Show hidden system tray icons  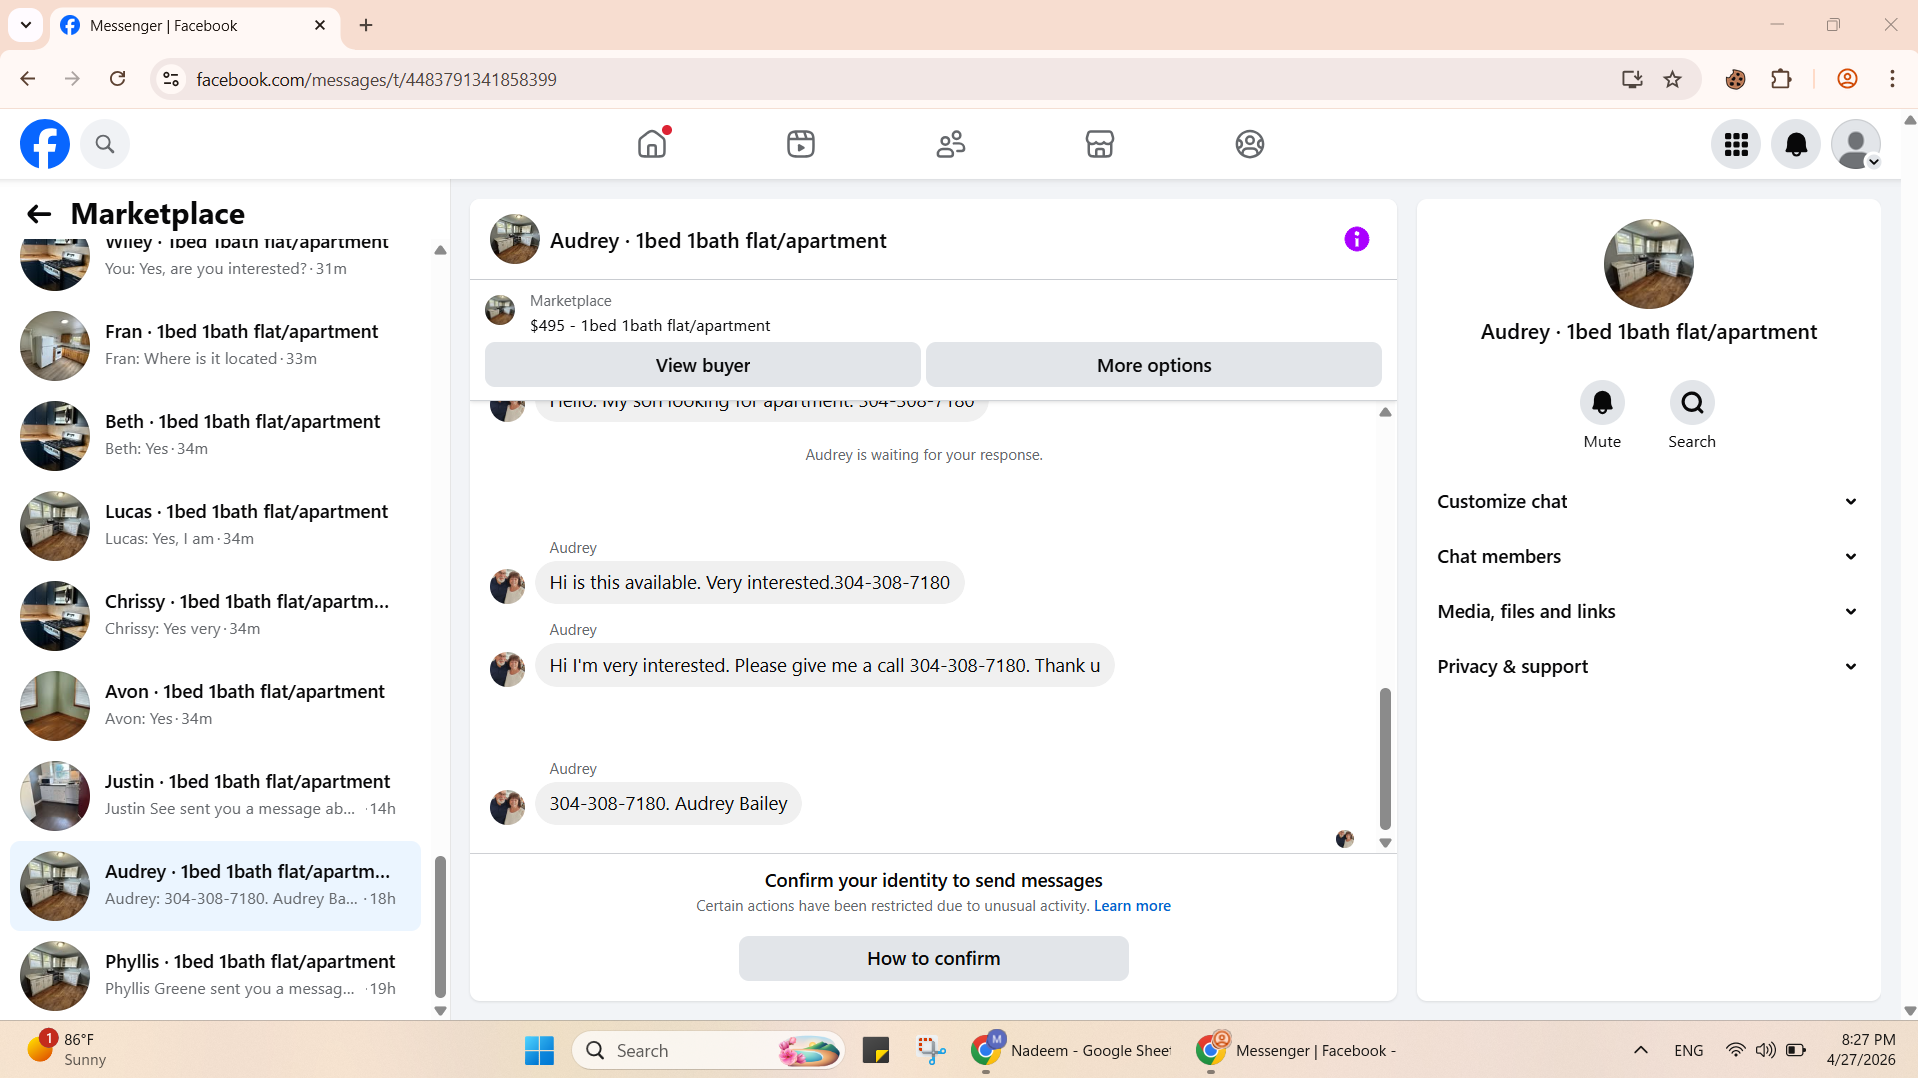coord(1641,1050)
